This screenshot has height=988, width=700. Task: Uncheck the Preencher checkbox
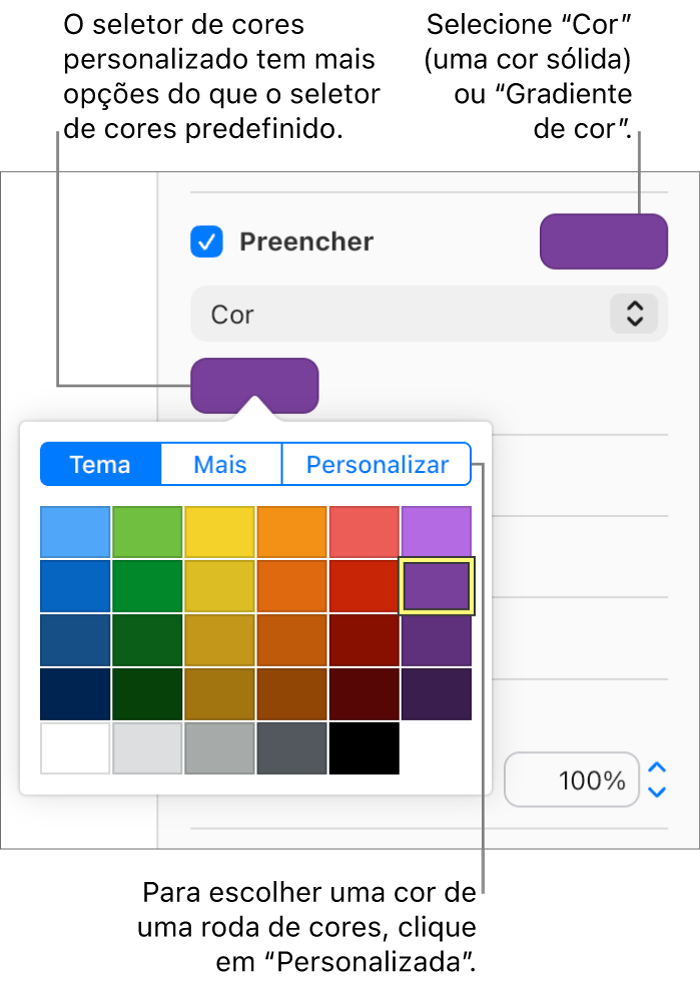coord(206,241)
